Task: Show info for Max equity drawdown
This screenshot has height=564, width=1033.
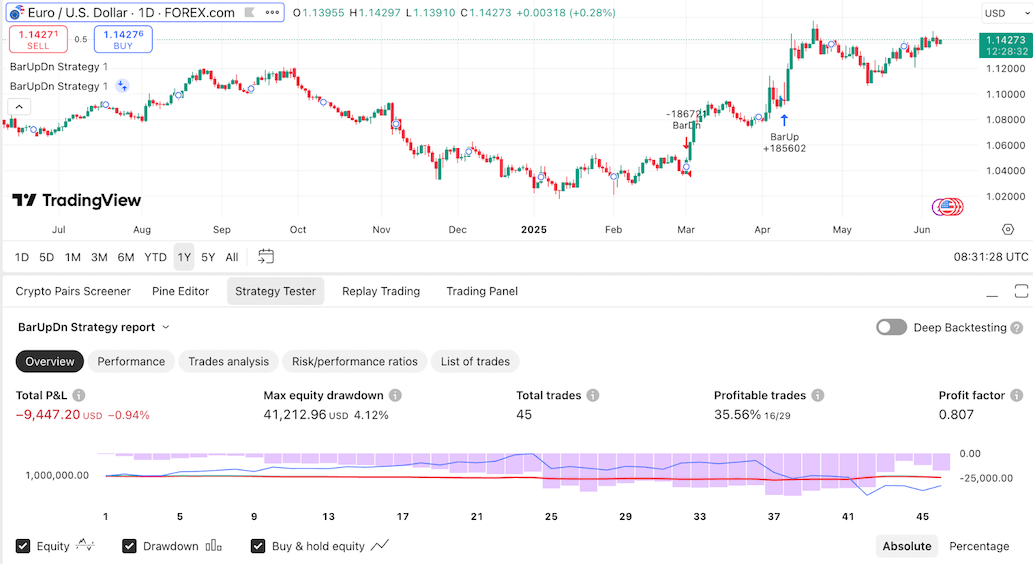Action: tap(395, 395)
